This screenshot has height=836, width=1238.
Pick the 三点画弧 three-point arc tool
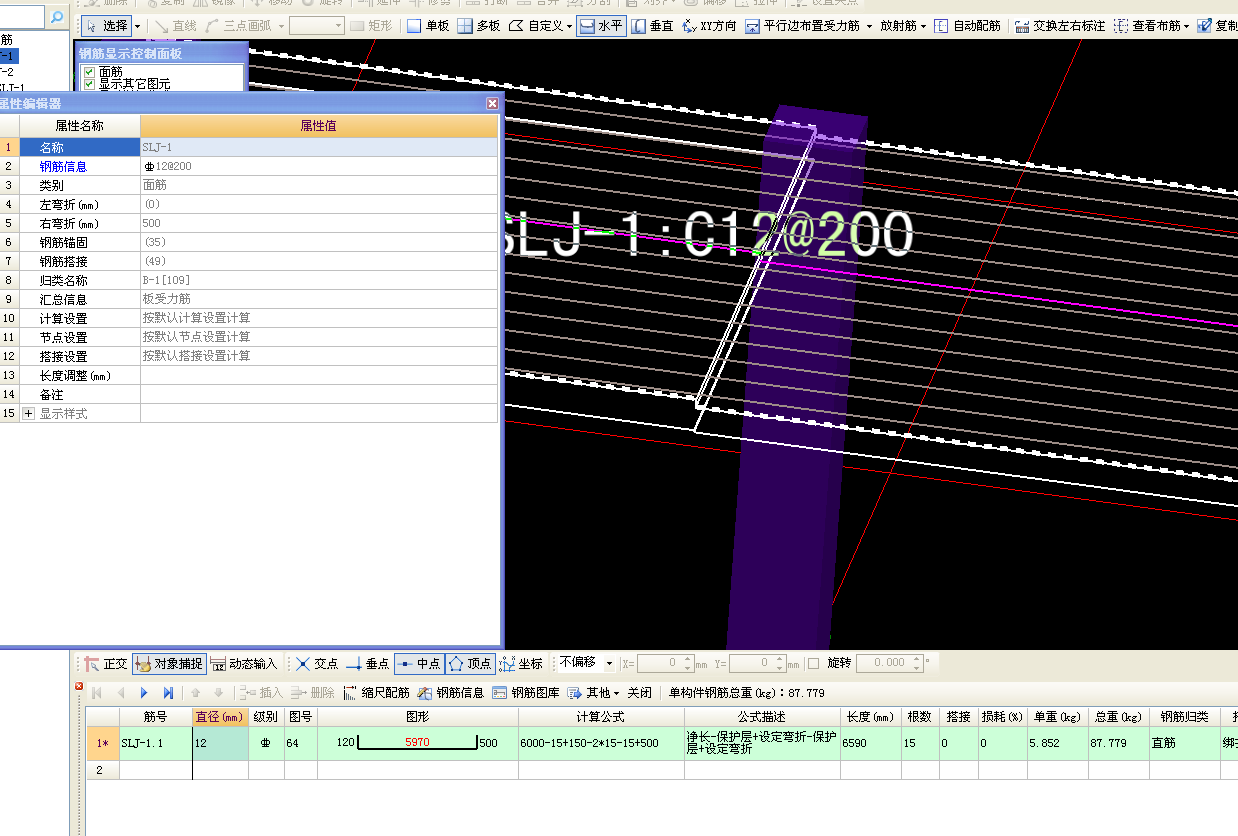tap(237, 26)
